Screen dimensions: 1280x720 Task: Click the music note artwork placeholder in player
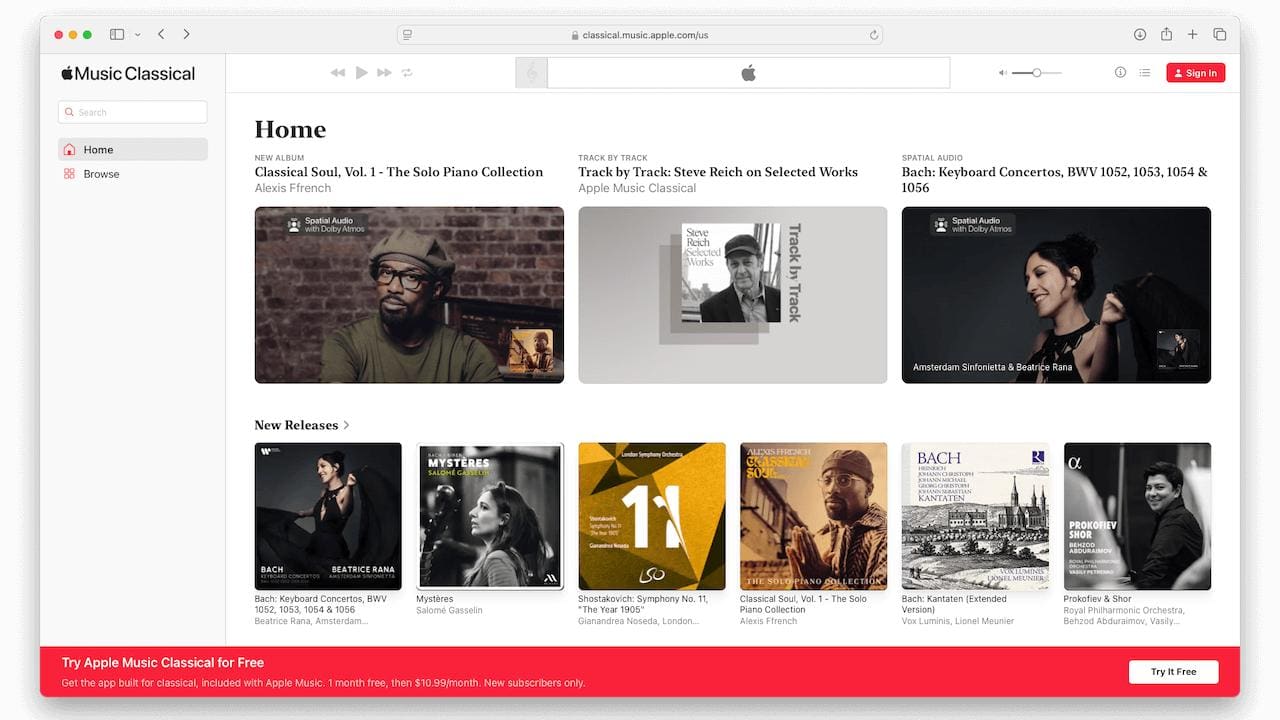(x=531, y=73)
